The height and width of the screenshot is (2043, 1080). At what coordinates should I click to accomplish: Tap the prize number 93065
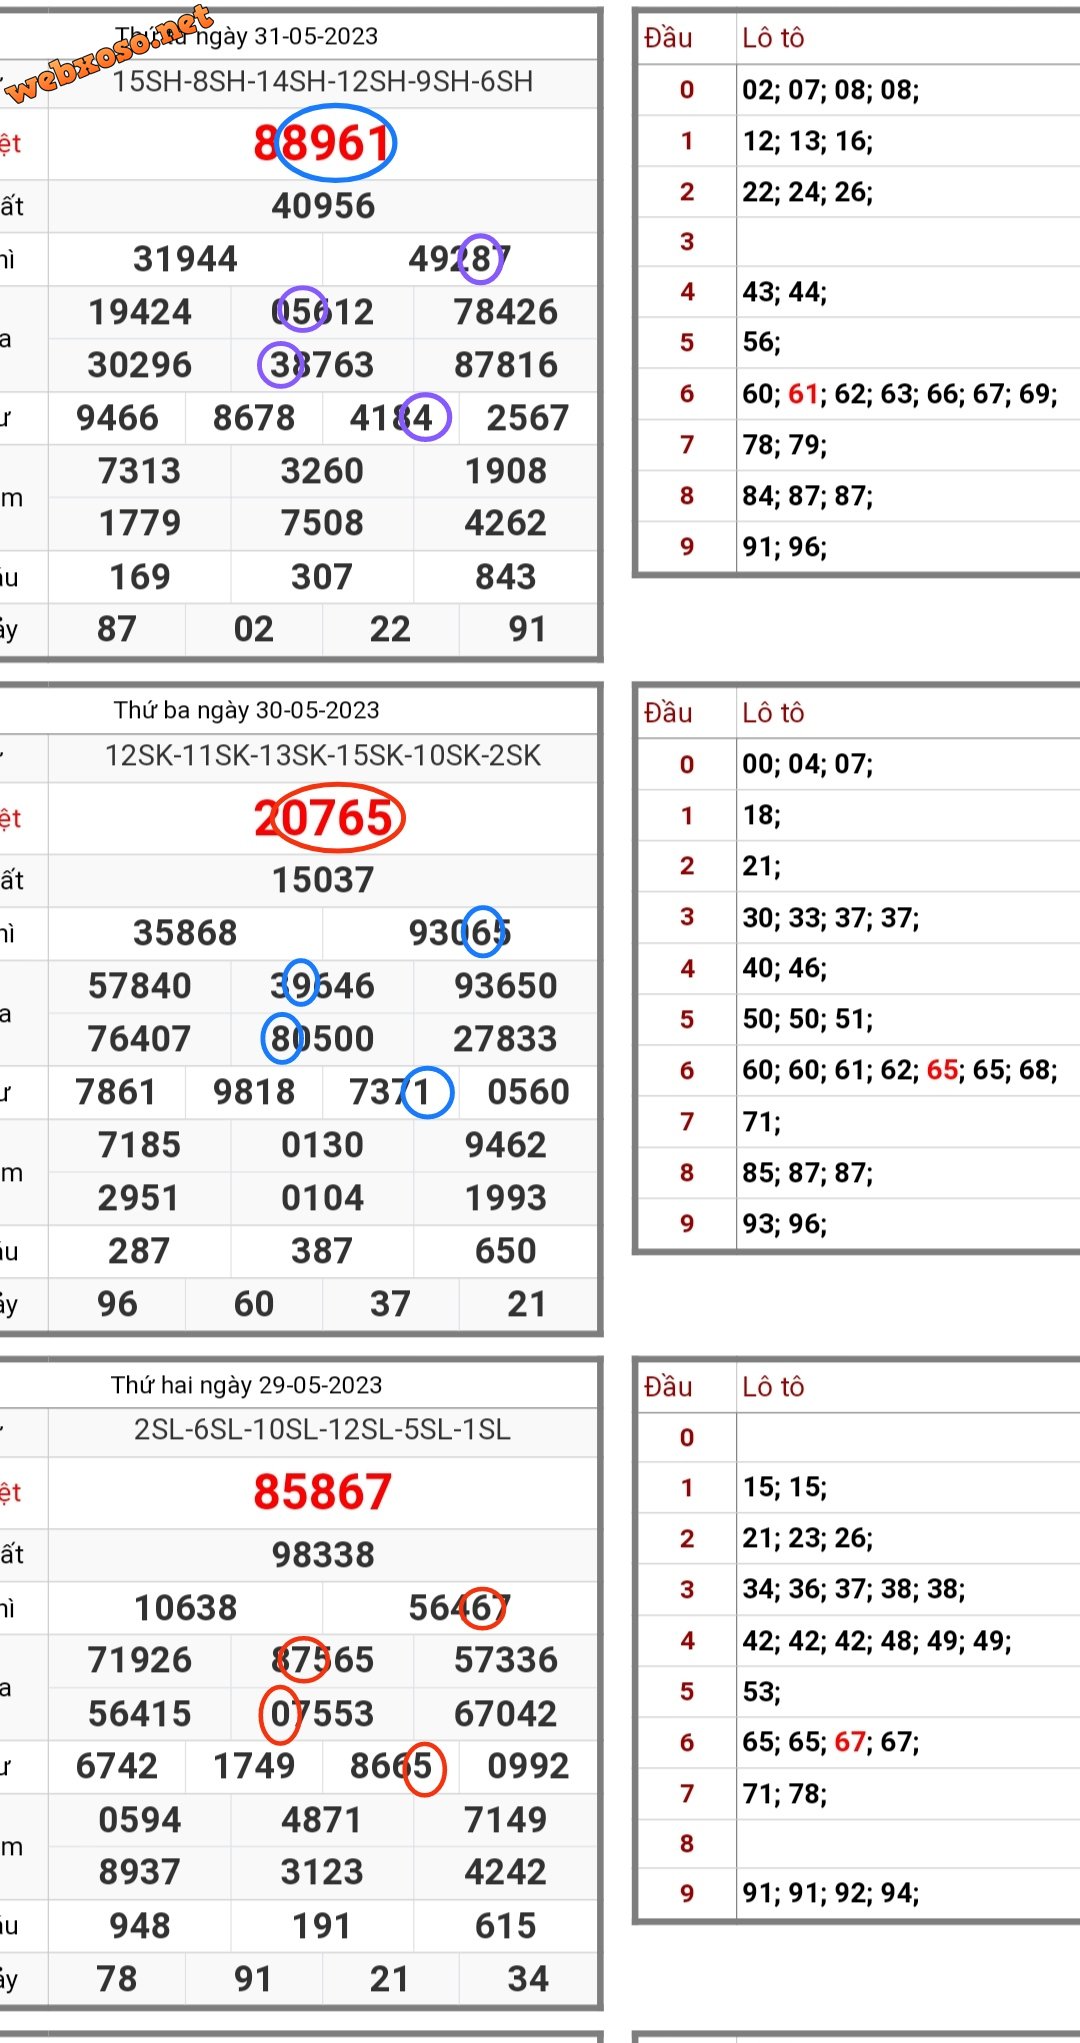pyautogui.click(x=459, y=933)
